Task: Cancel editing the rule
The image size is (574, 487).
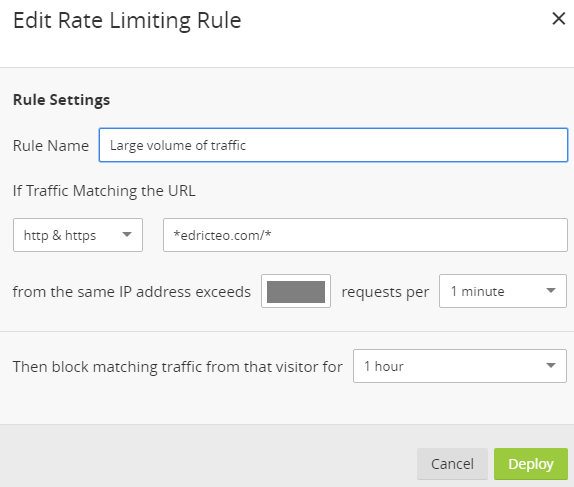Action: tap(452, 464)
